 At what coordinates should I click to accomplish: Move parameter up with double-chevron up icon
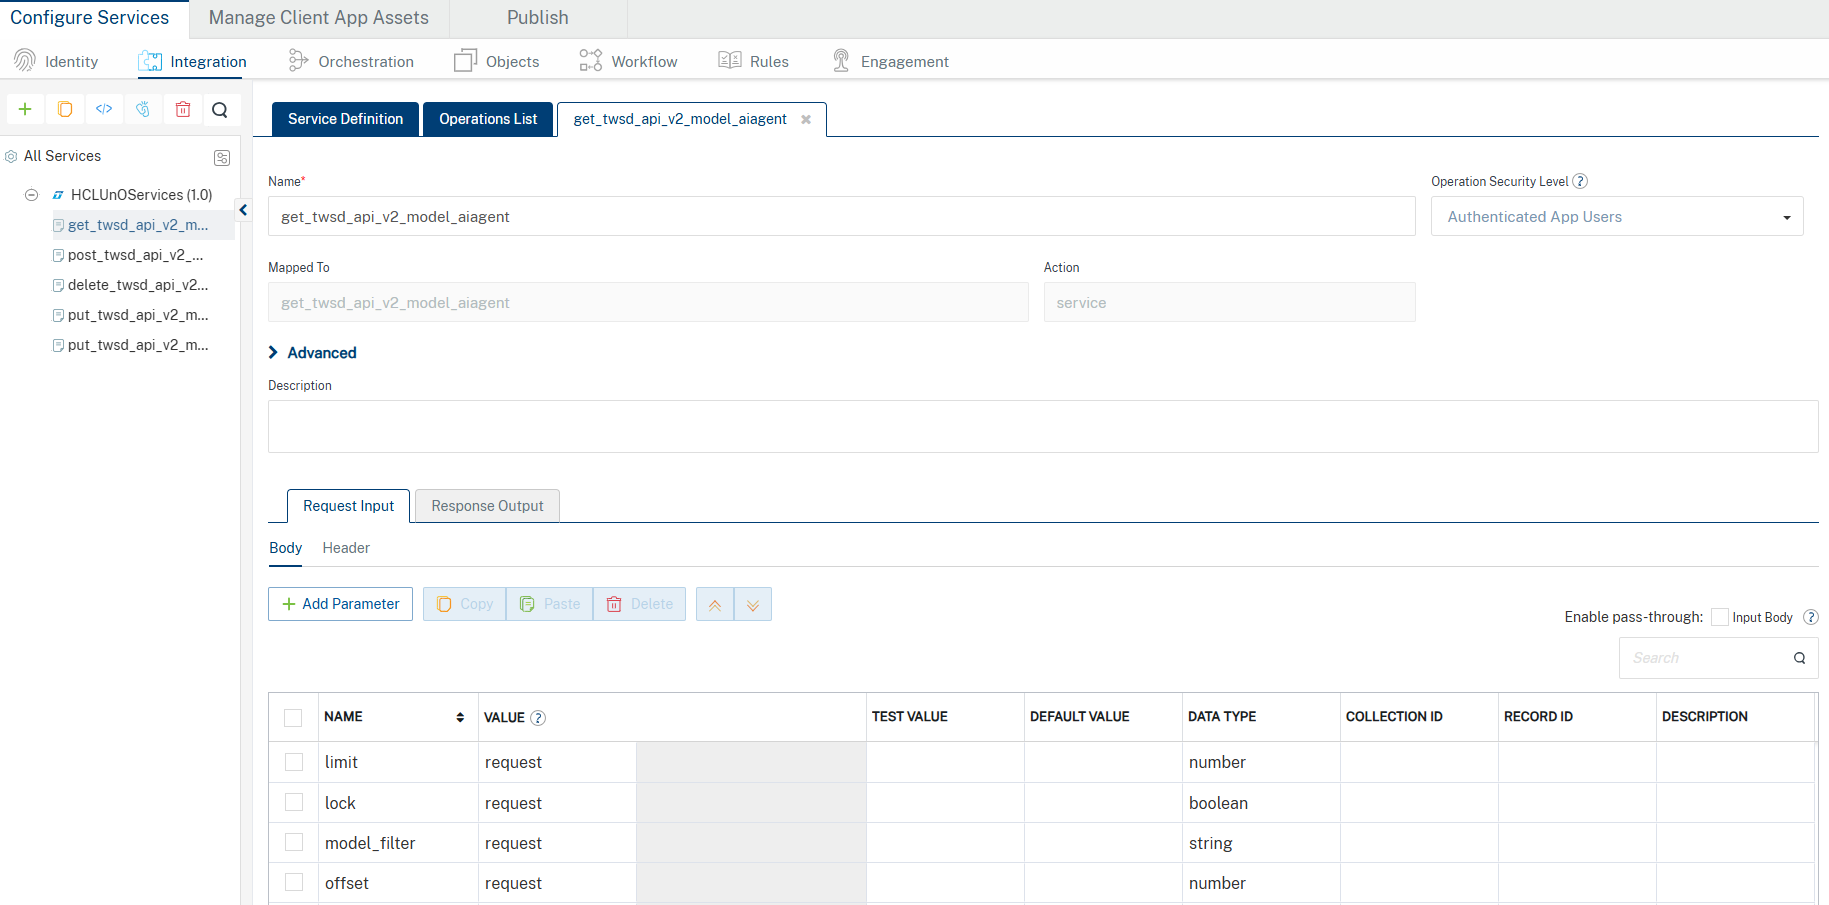click(715, 604)
